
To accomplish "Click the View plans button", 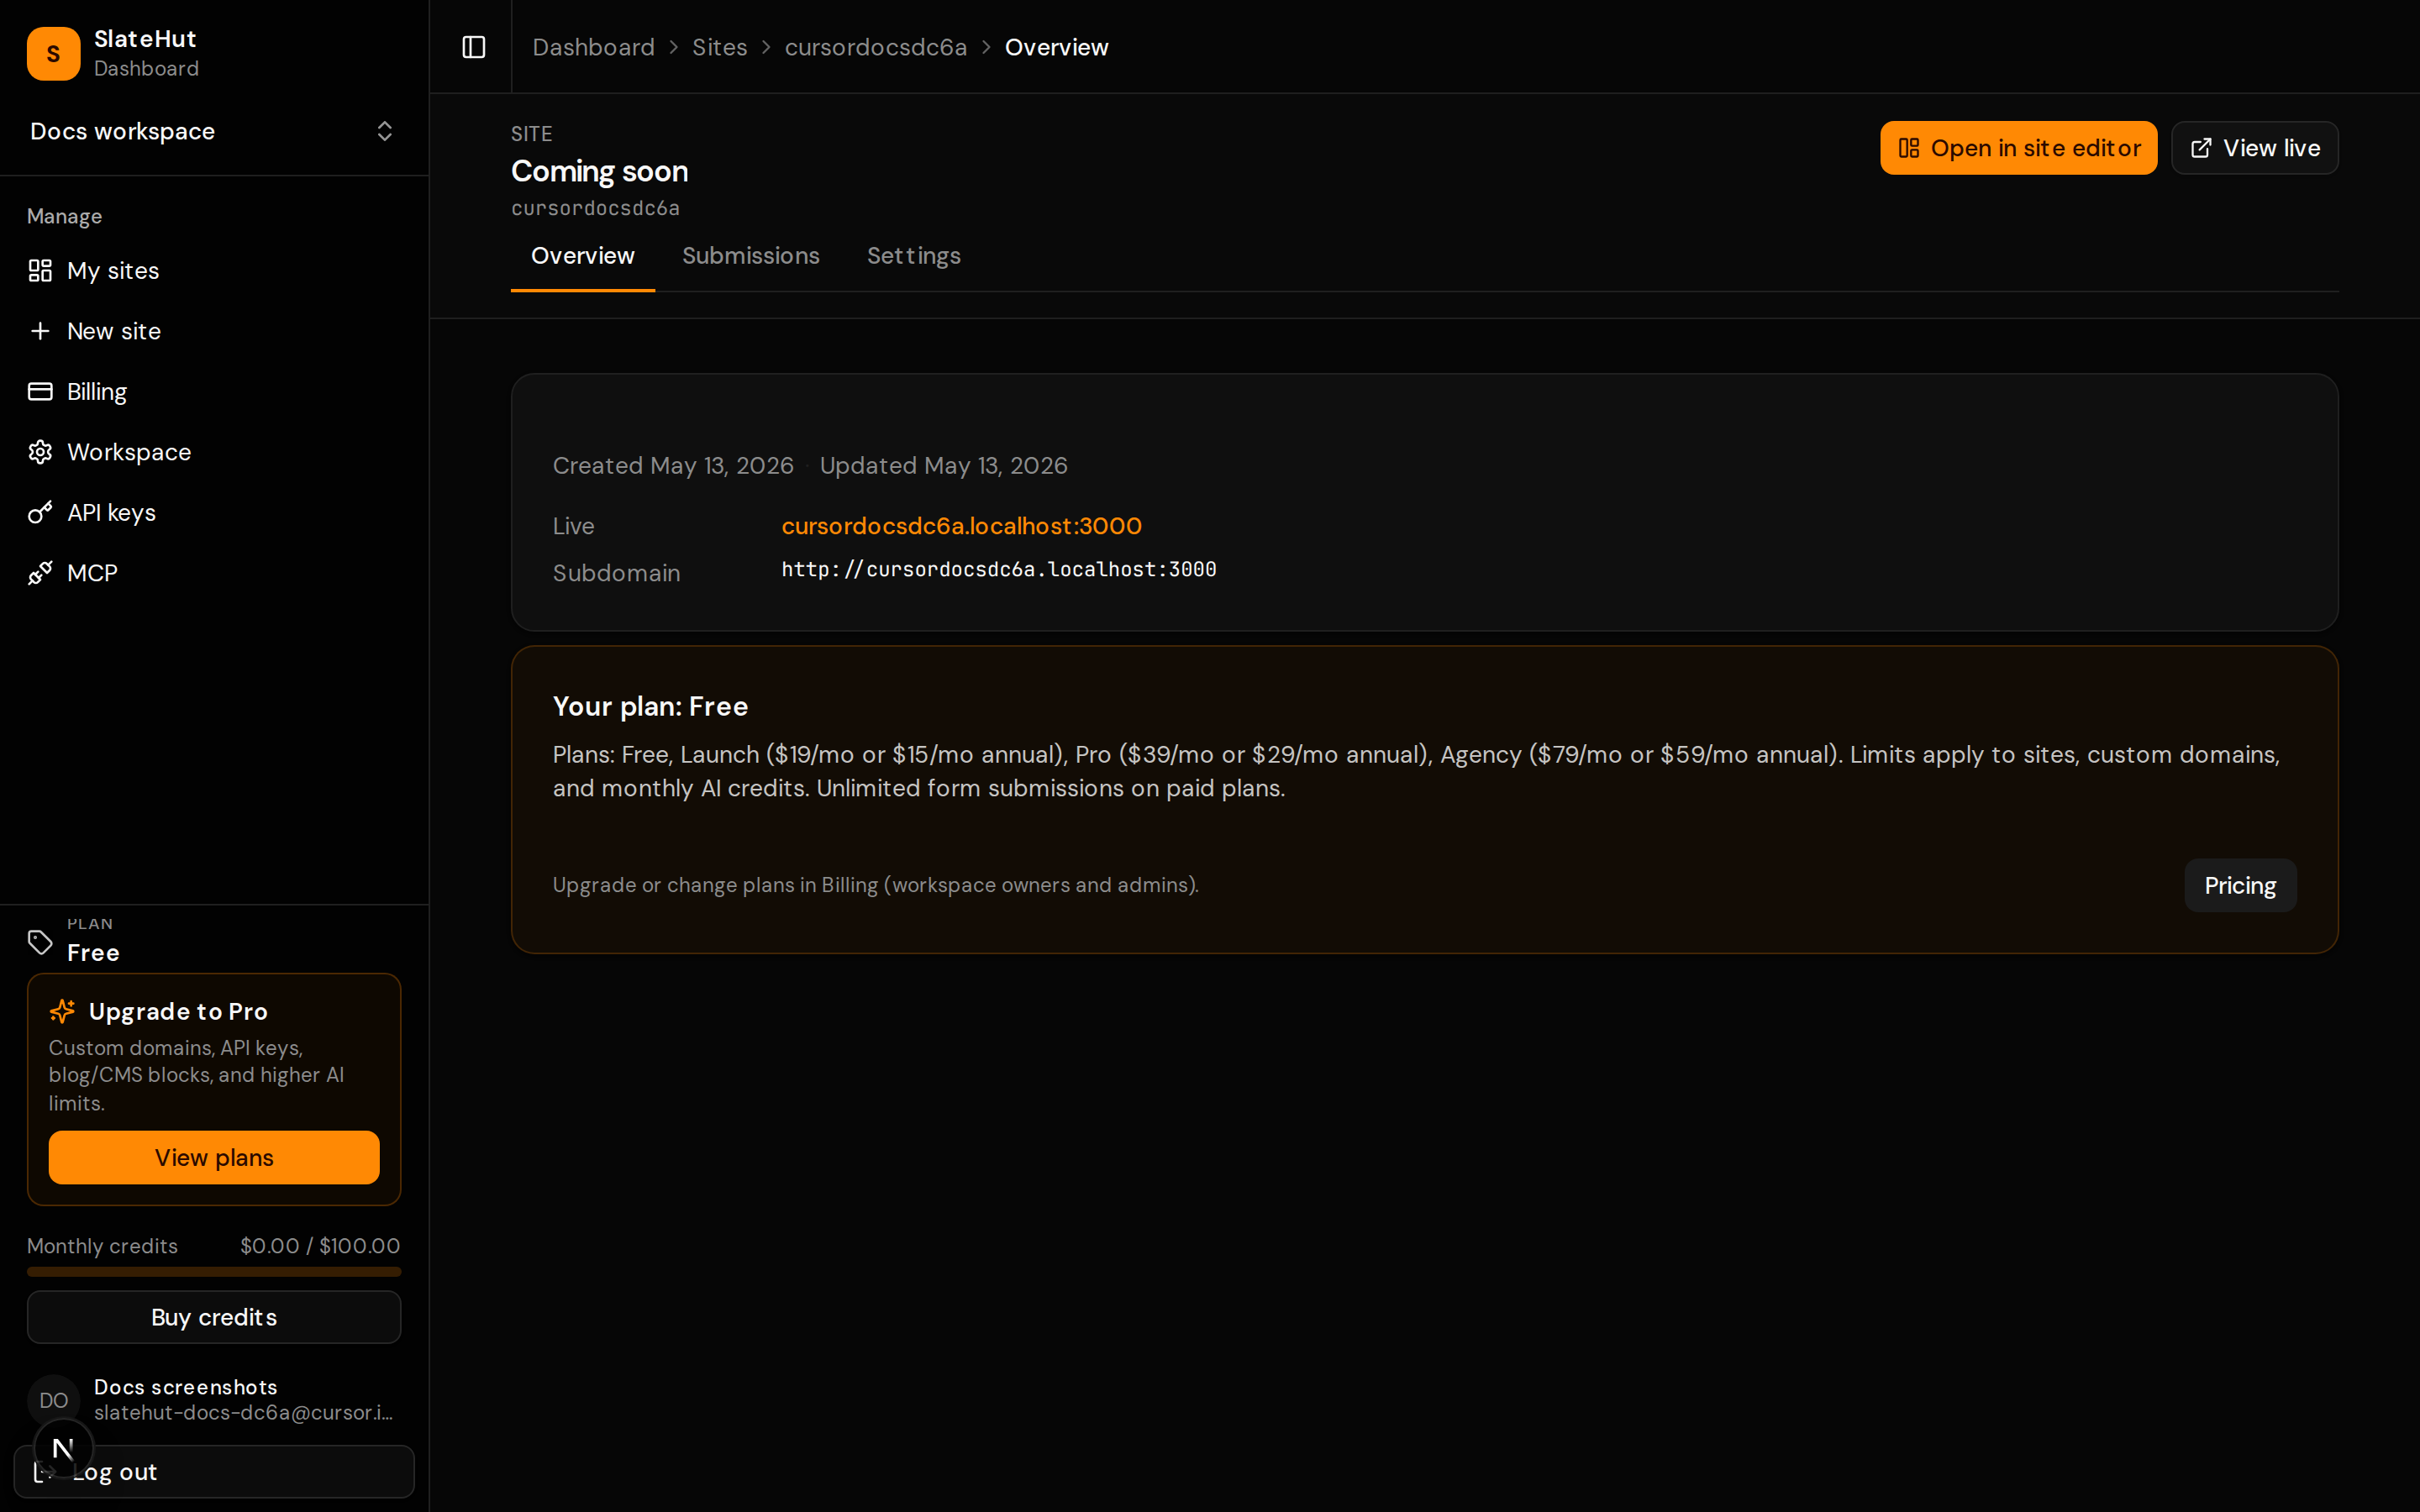I will (x=214, y=1157).
